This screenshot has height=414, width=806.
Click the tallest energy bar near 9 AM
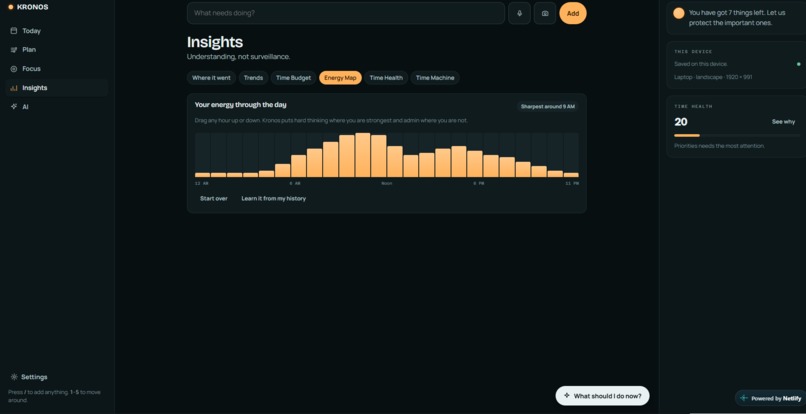click(362, 155)
